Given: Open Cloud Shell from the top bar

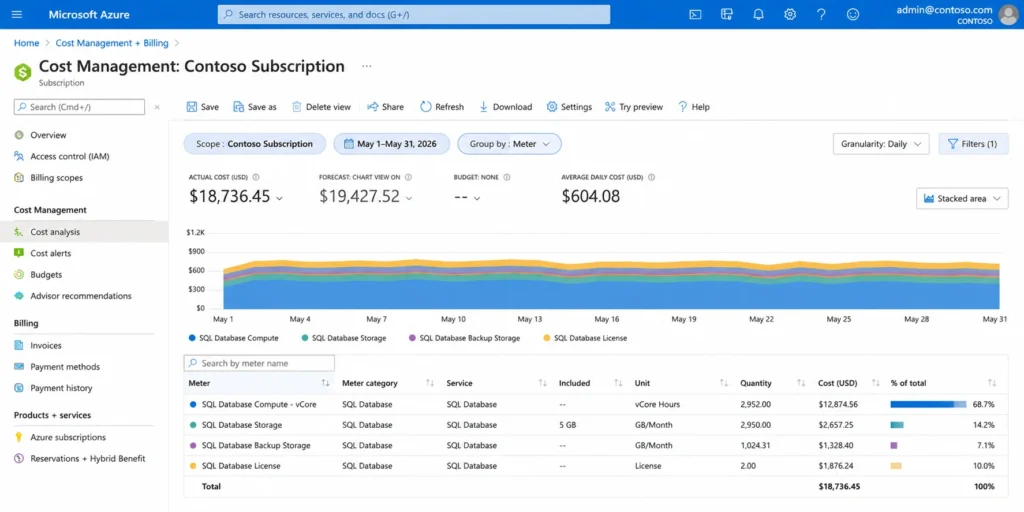Looking at the screenshot, I should click(696, 14).
